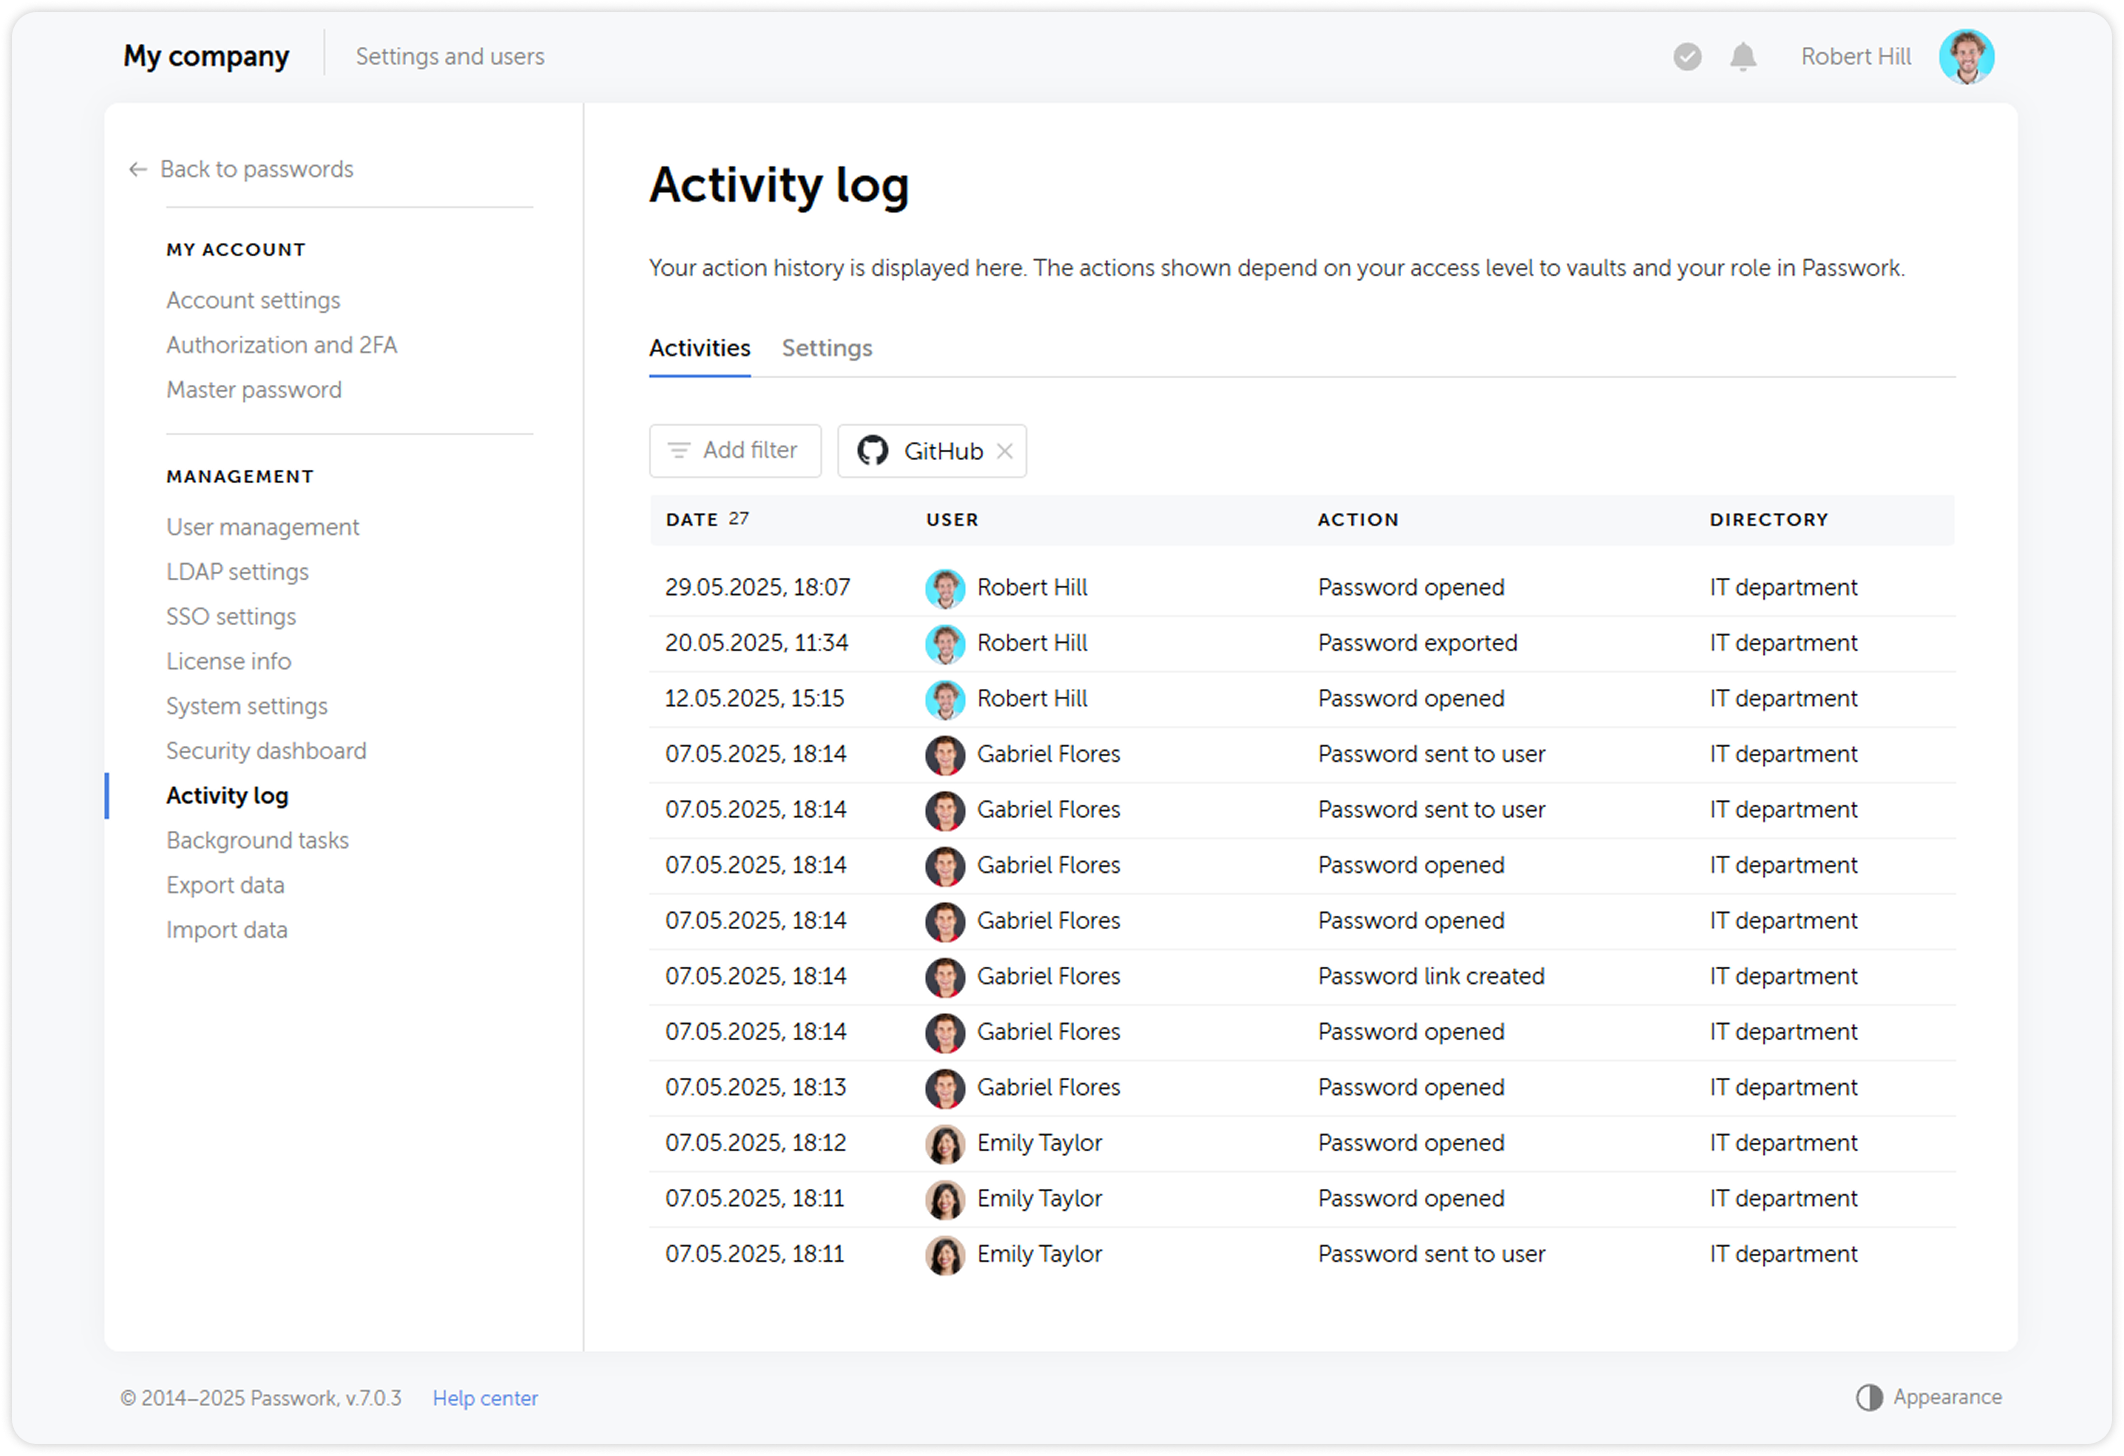Click the back arrow next to Back to passwords

137,169
